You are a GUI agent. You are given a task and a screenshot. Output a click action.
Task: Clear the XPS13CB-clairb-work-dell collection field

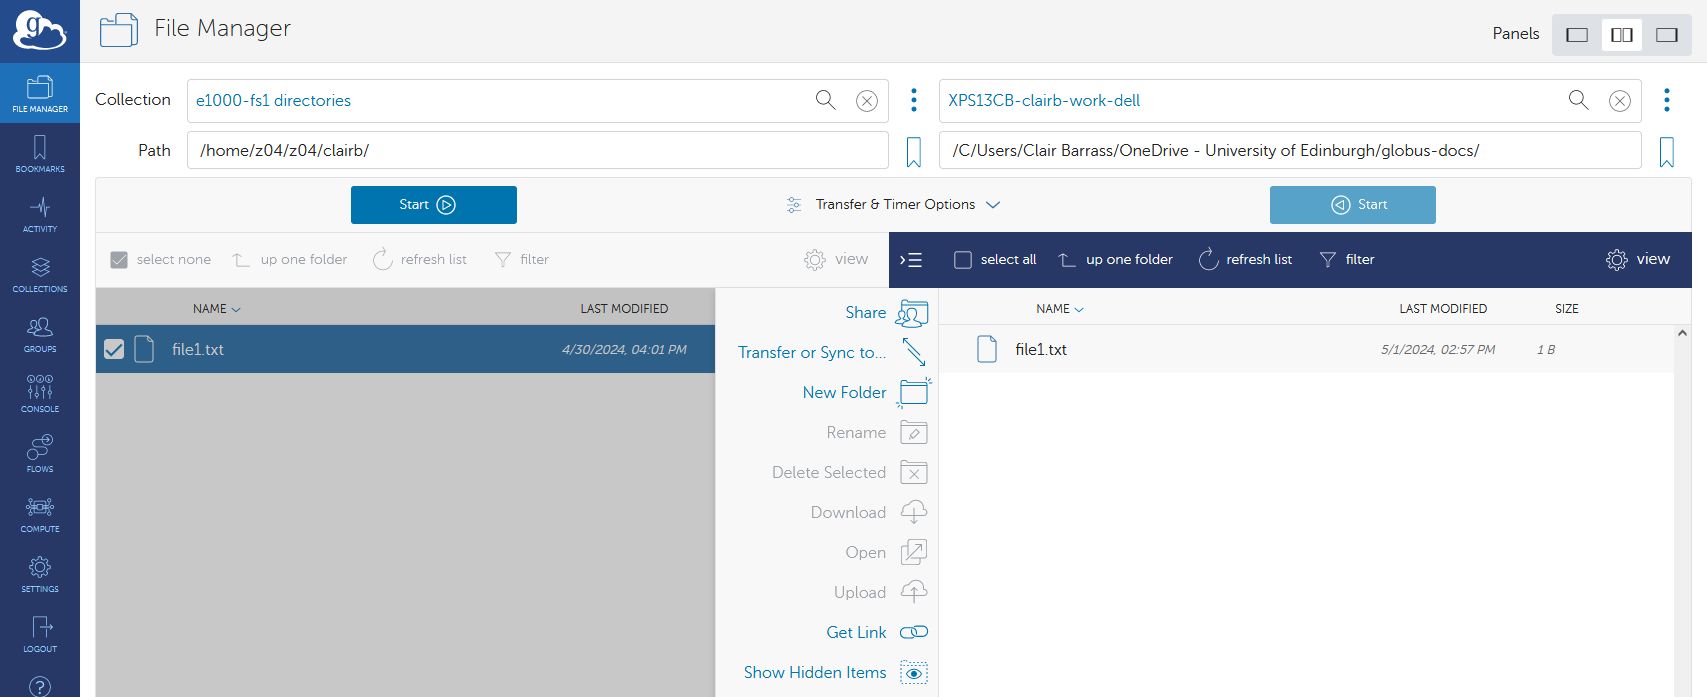coord(1620,101)
